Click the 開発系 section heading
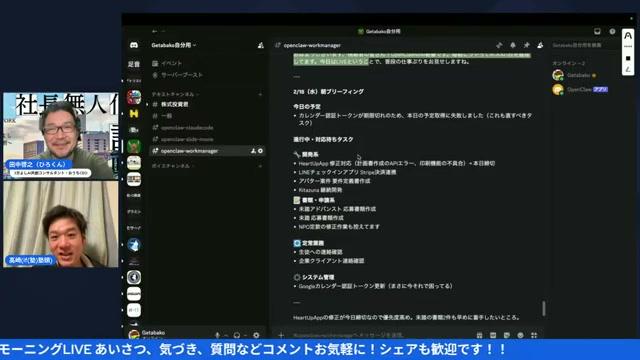 (310, 154)
